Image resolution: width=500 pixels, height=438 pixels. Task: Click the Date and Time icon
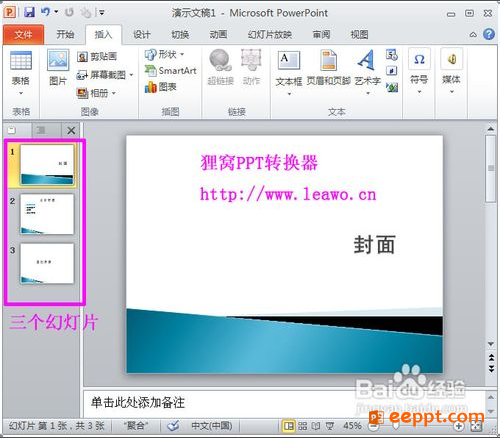[392, 55]
